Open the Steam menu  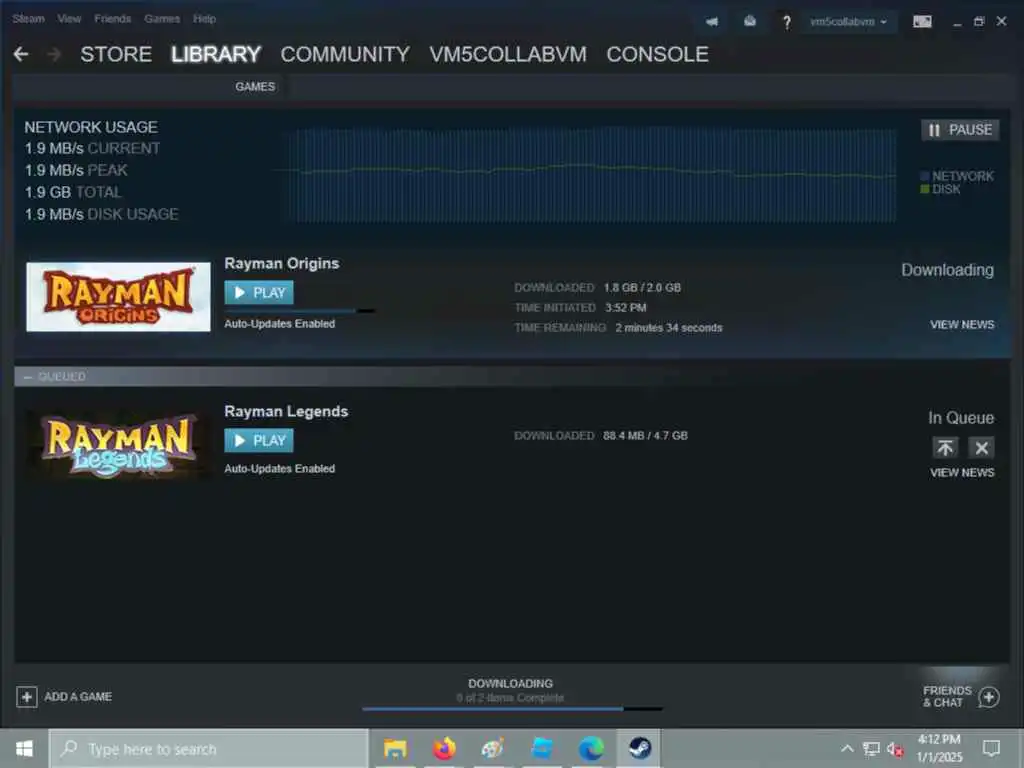pos(29,19)
